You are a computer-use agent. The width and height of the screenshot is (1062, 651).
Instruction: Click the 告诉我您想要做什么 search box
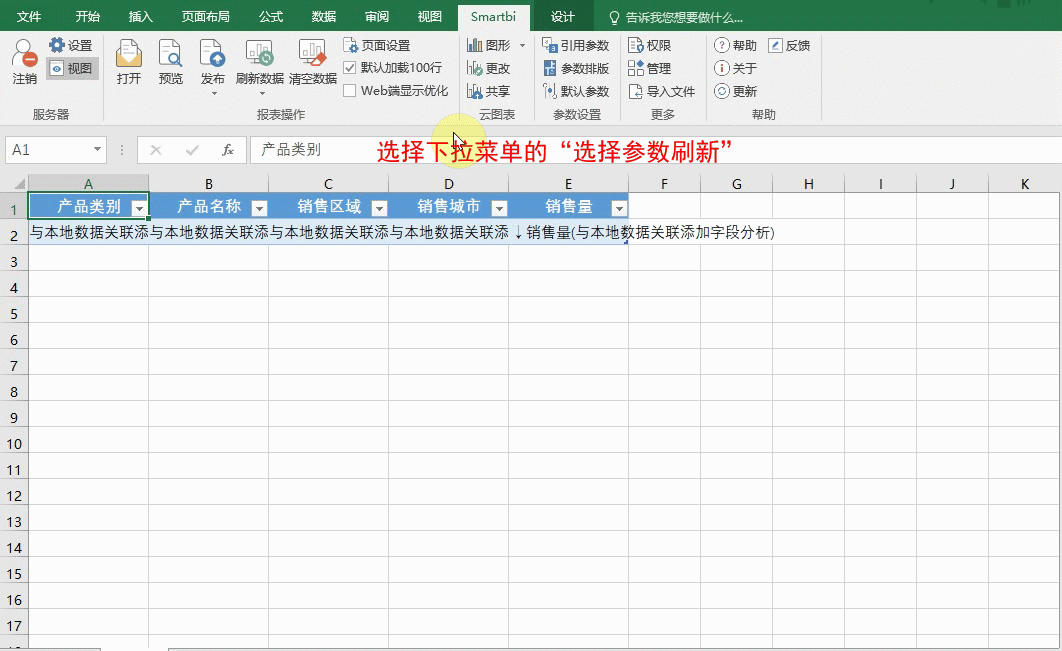pos(676,17)
